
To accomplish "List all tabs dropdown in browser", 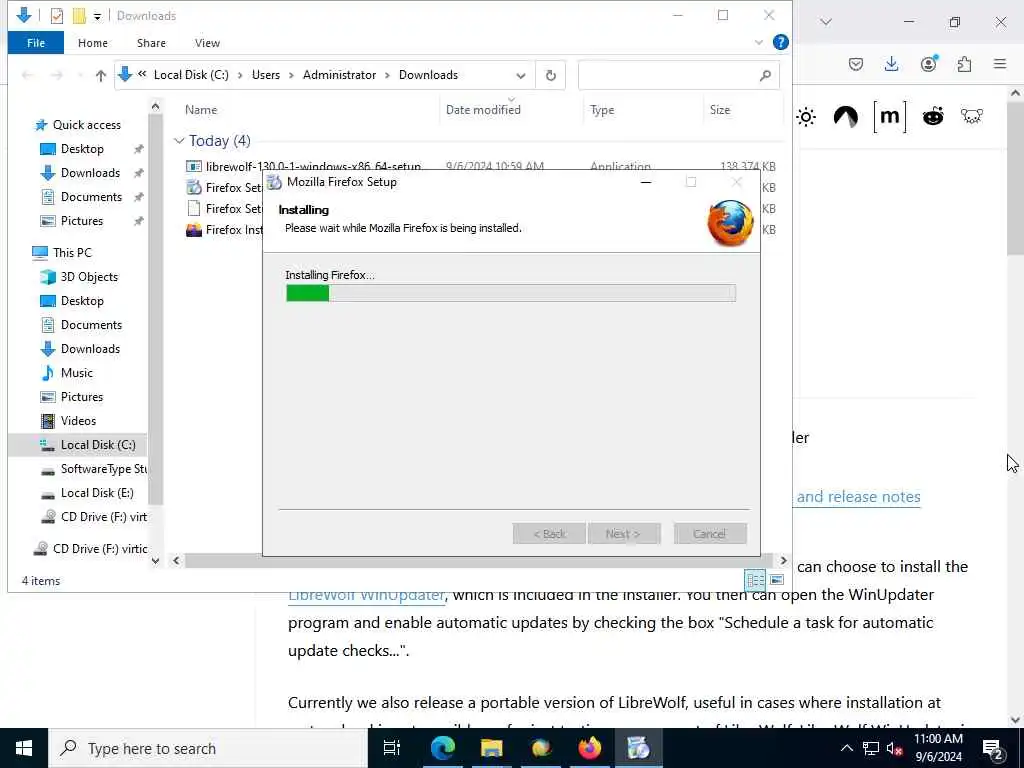I will click(826, 22).
